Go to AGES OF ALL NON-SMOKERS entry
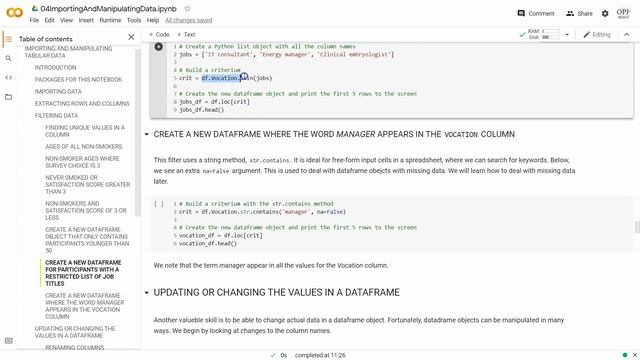Image resolution: width=640 pixels, height=360 pixels. [x=84, y=147]
